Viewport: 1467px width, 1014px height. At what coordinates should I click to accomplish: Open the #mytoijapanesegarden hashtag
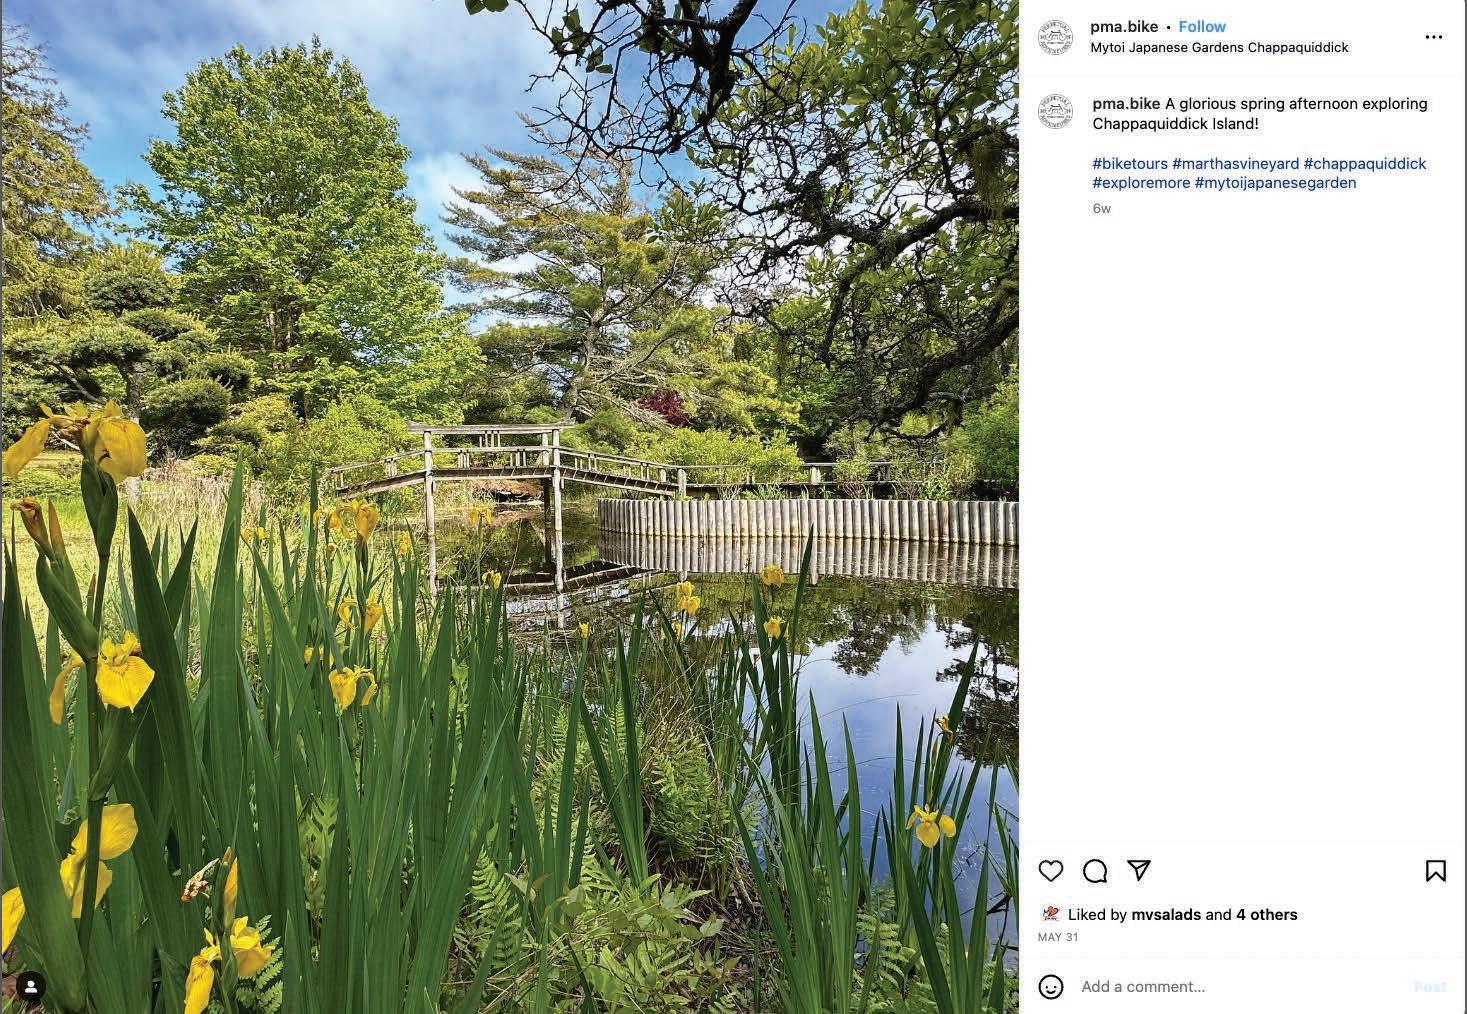pos(1275,183)
